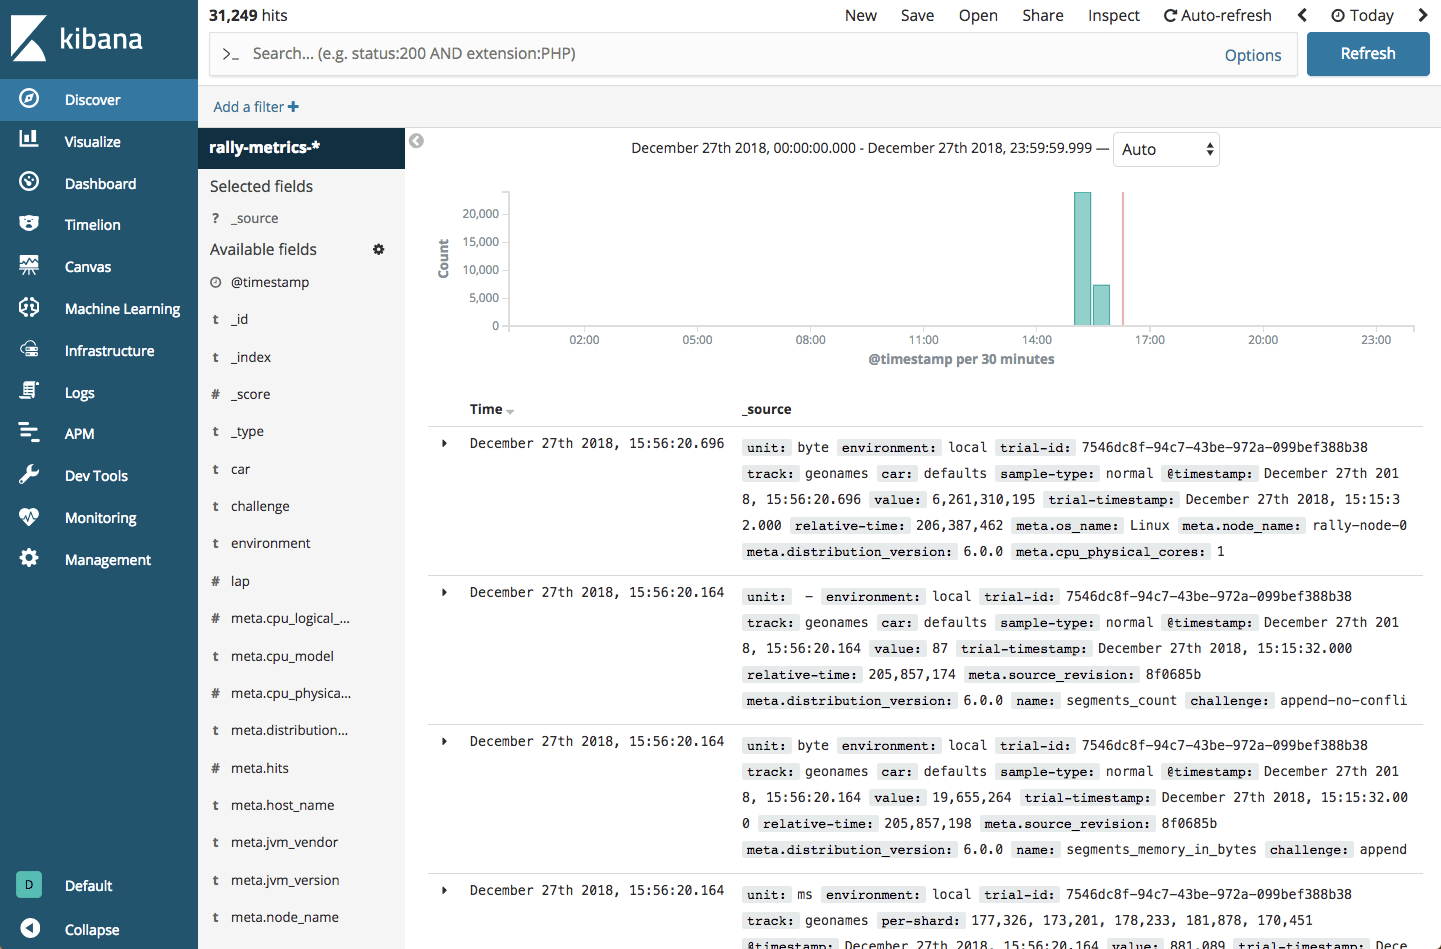Open search Options link
Image resolution: width=1441 pixels, height=949 pixels.
click(1252, 55)
